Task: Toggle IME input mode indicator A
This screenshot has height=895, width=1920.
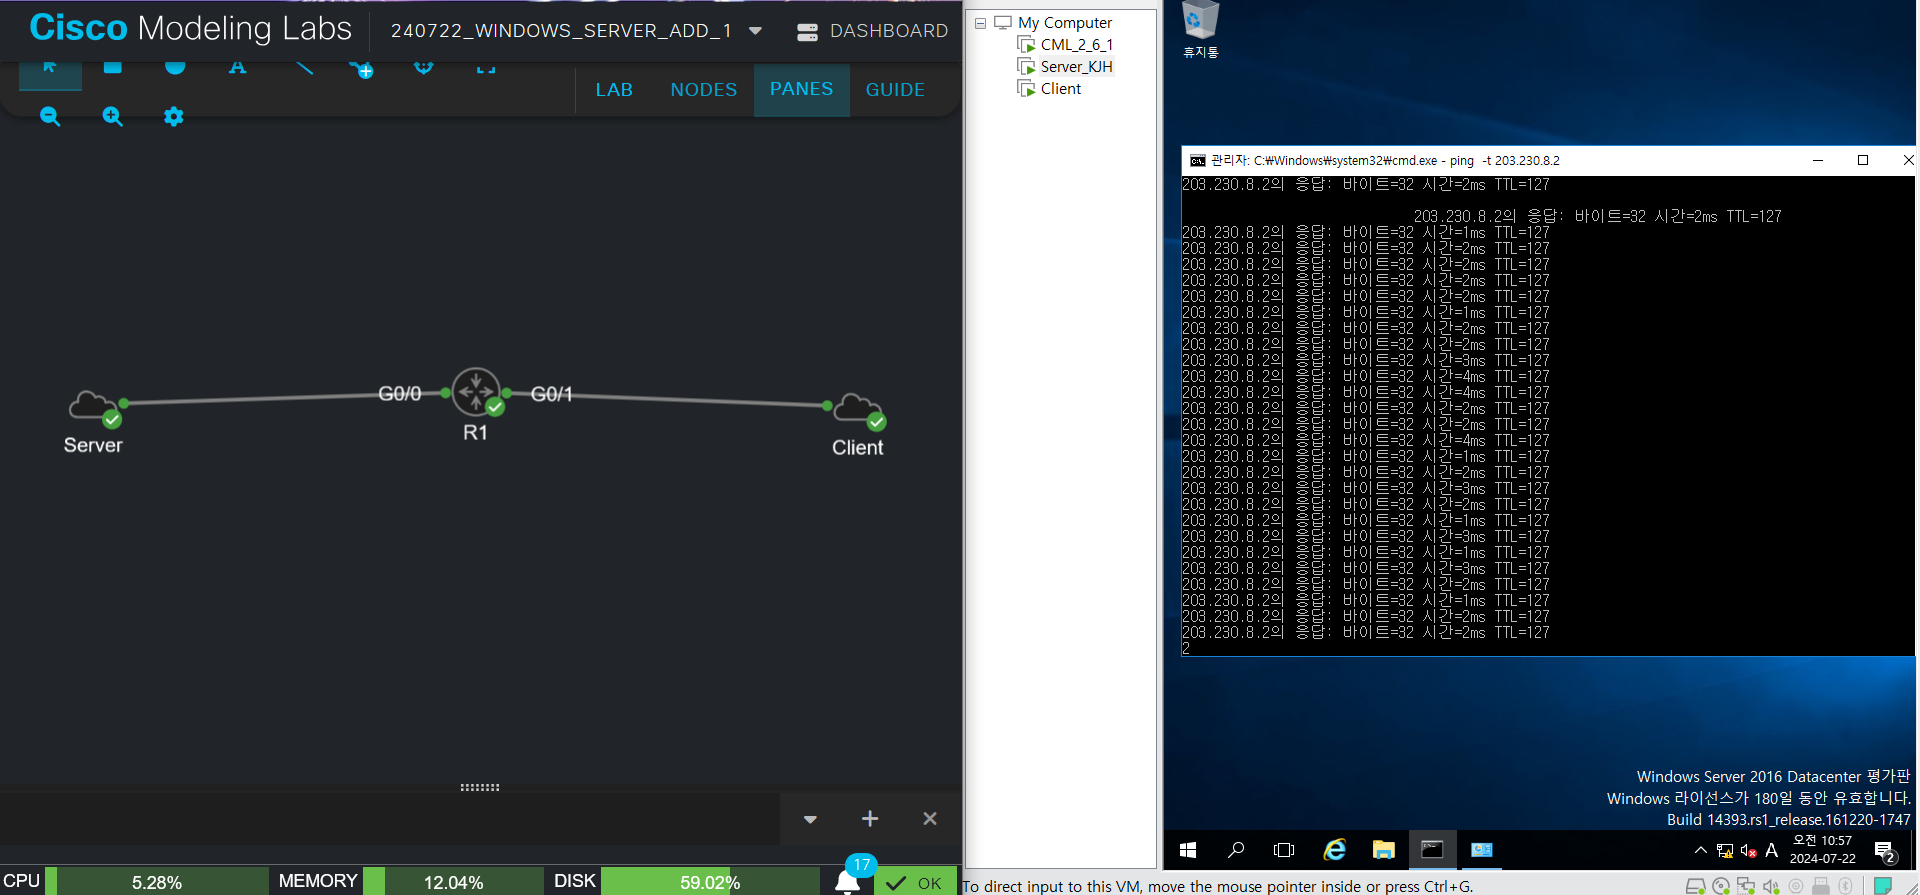Action: pos(1772,851)
